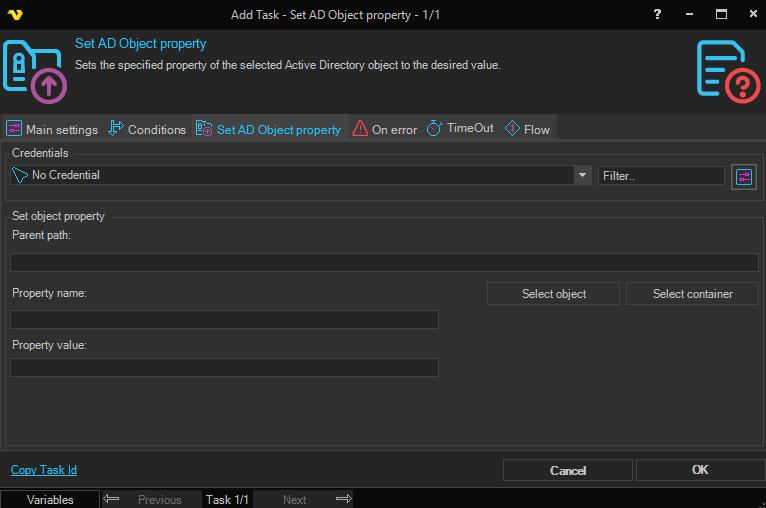Click the next task right arrow icon

(343, 499)
